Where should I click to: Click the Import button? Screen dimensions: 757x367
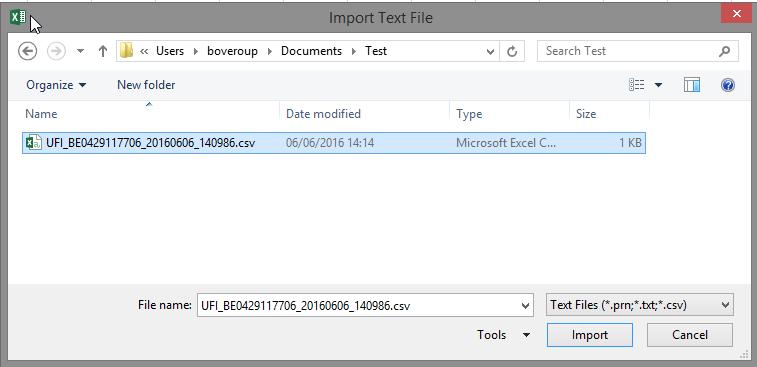point(589,335)
